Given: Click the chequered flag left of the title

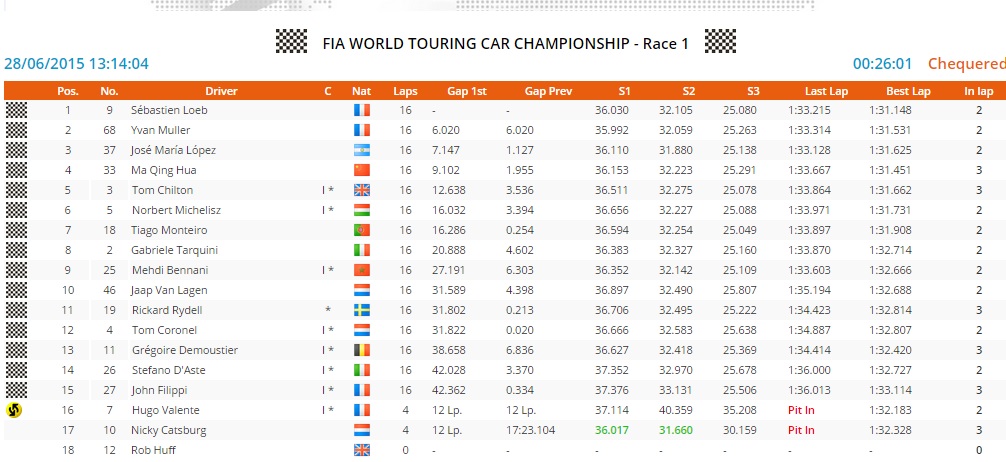Looking at the screenshot, I should pyautogui.click(x=291, y=41).
